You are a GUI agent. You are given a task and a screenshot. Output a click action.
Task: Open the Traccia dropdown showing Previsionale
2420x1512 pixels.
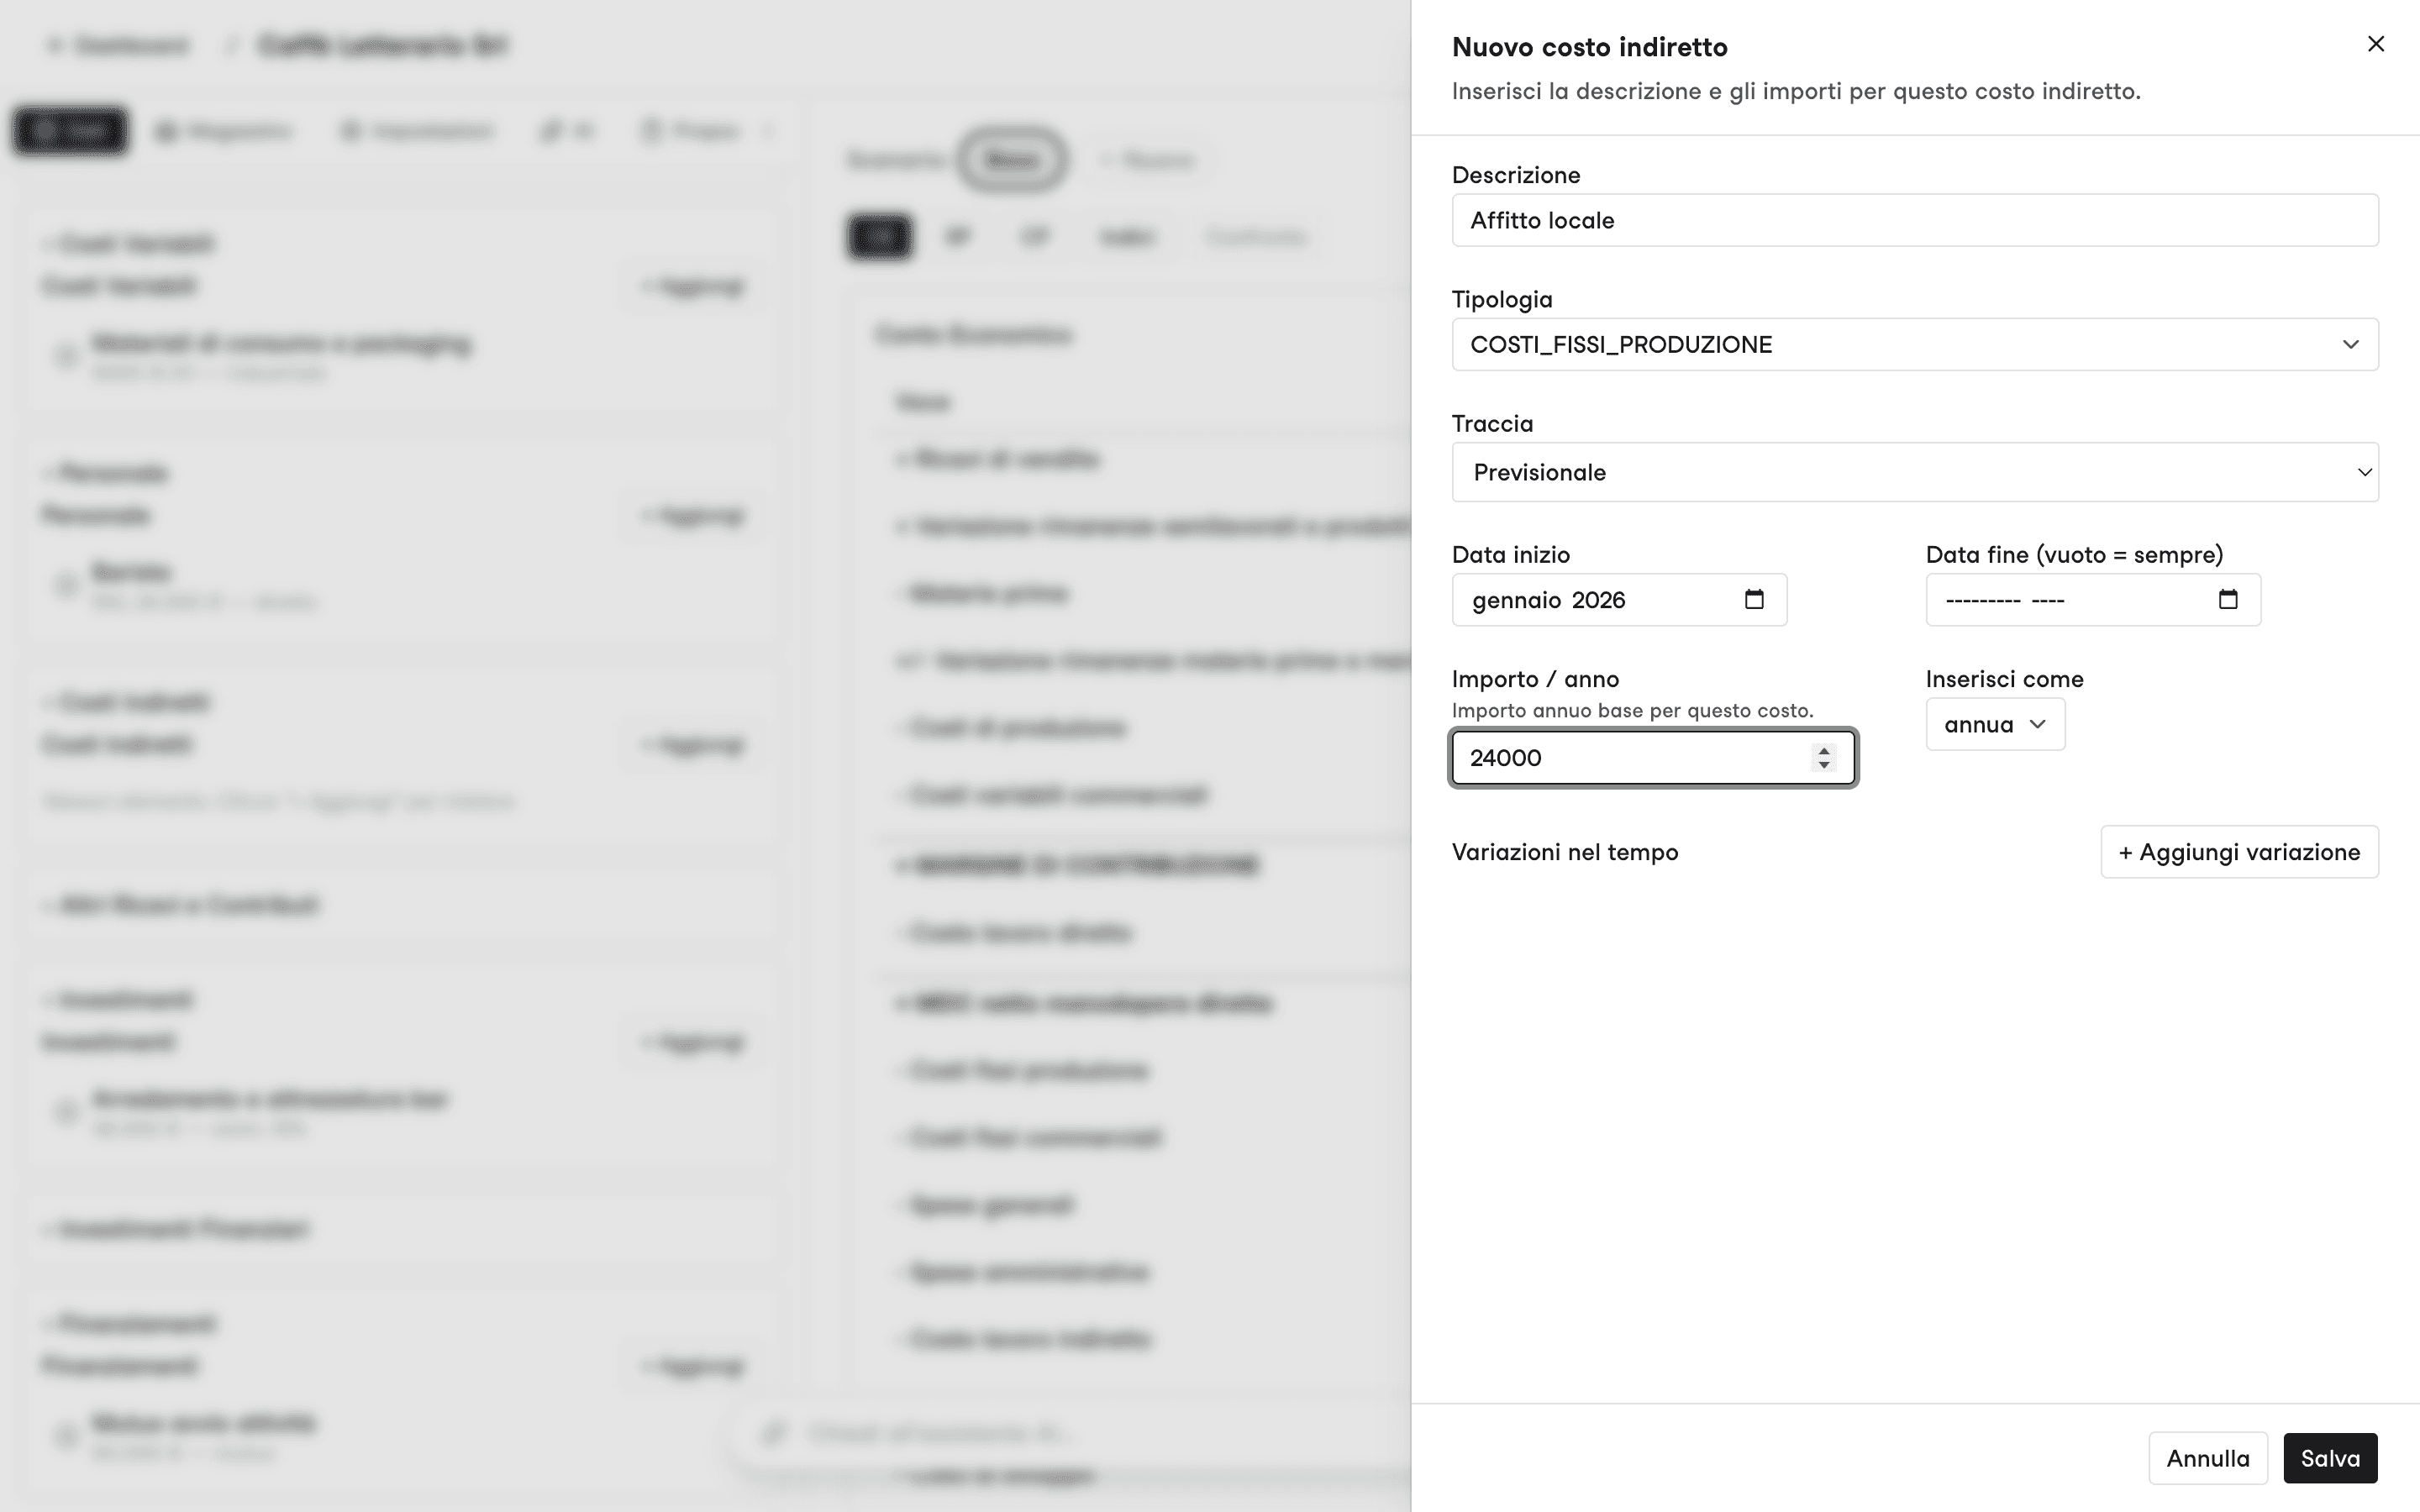pos(1914,472)
